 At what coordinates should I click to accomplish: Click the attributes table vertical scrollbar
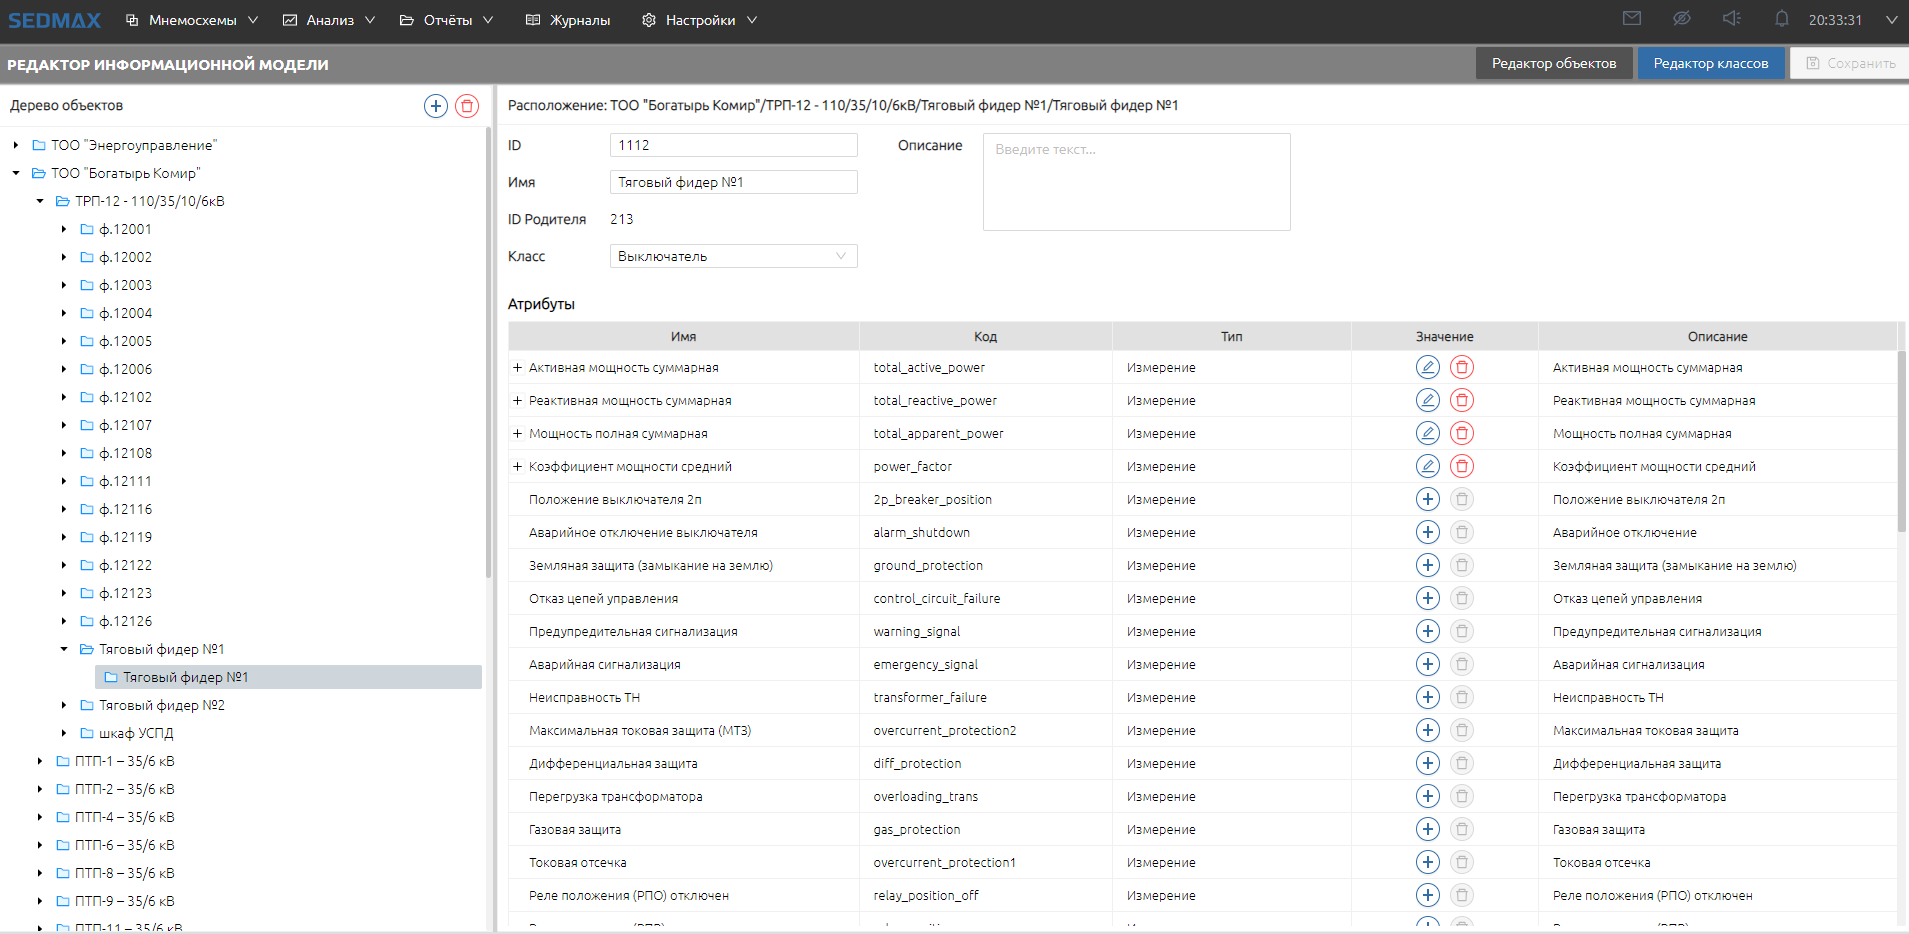click(x=1901, y=440)
